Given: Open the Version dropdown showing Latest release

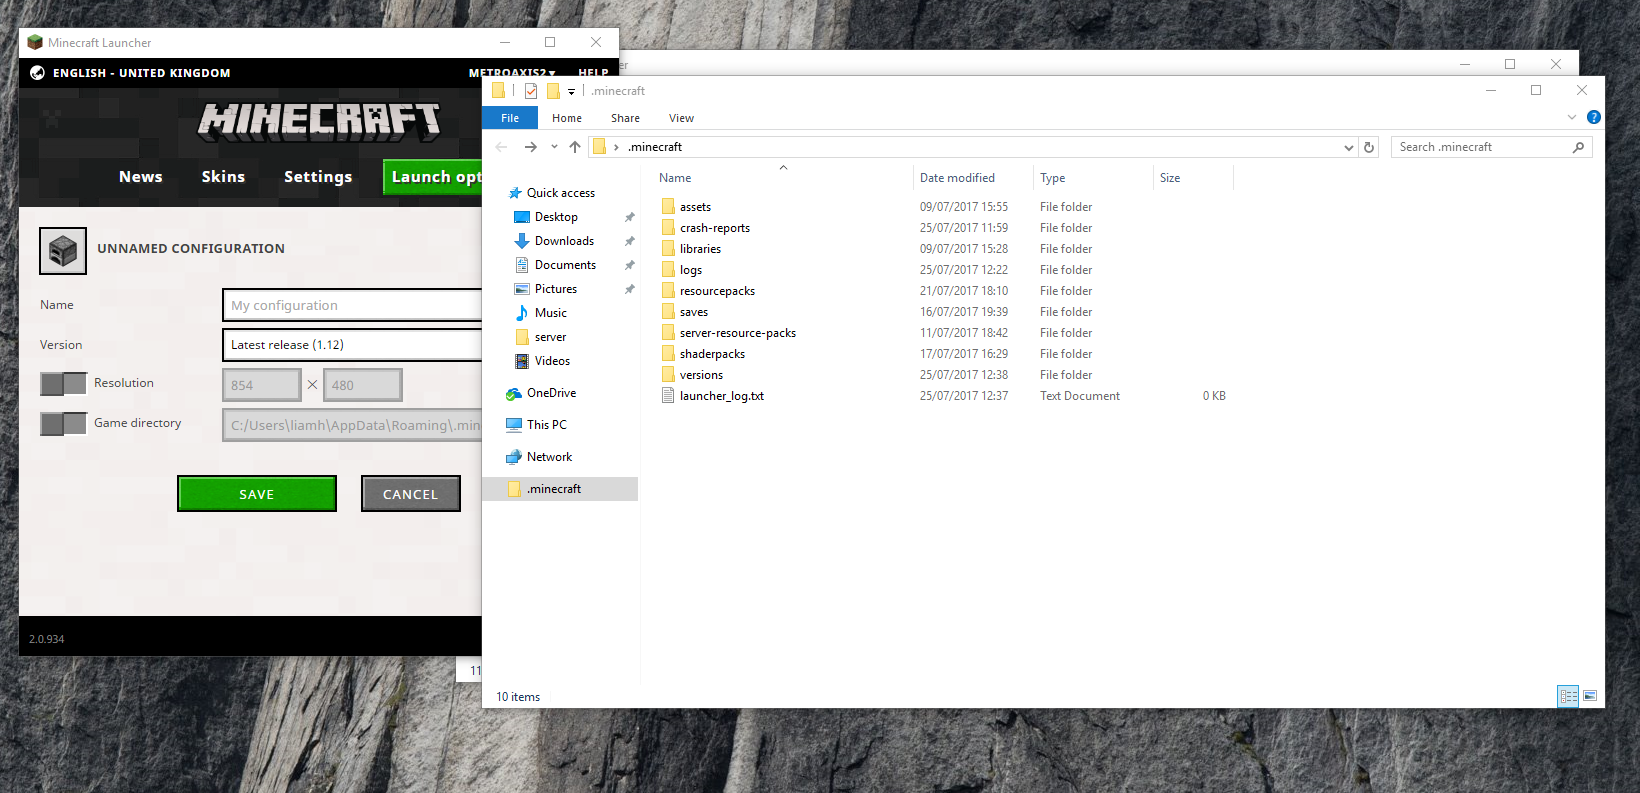Looking at the screenshot, I should point(352,345).
